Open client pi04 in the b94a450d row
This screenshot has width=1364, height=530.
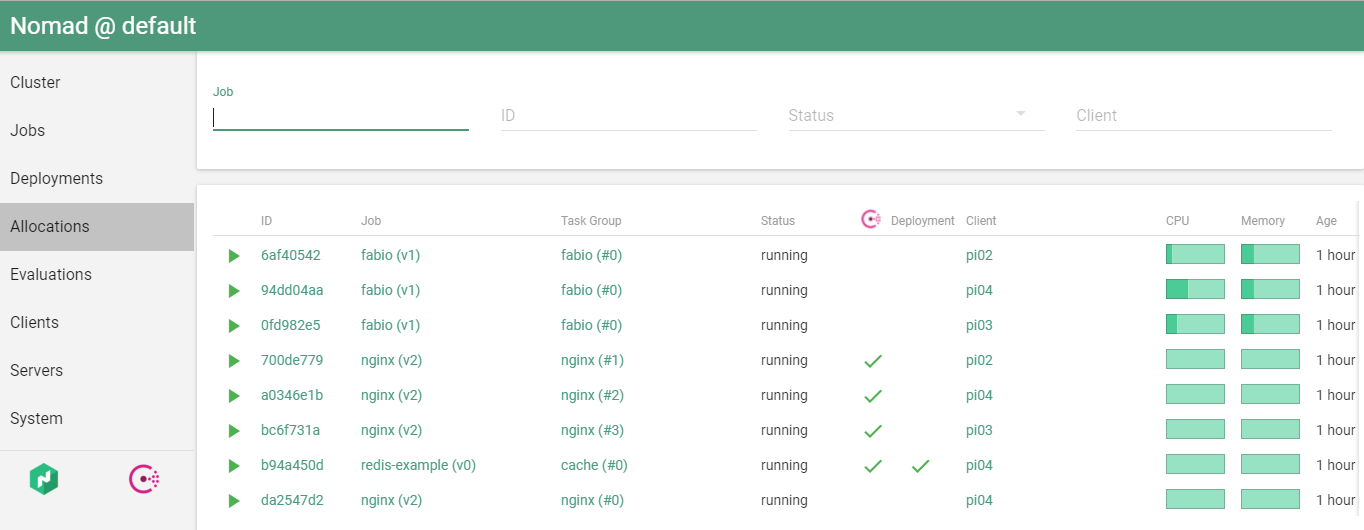click(x=979, y=465)
